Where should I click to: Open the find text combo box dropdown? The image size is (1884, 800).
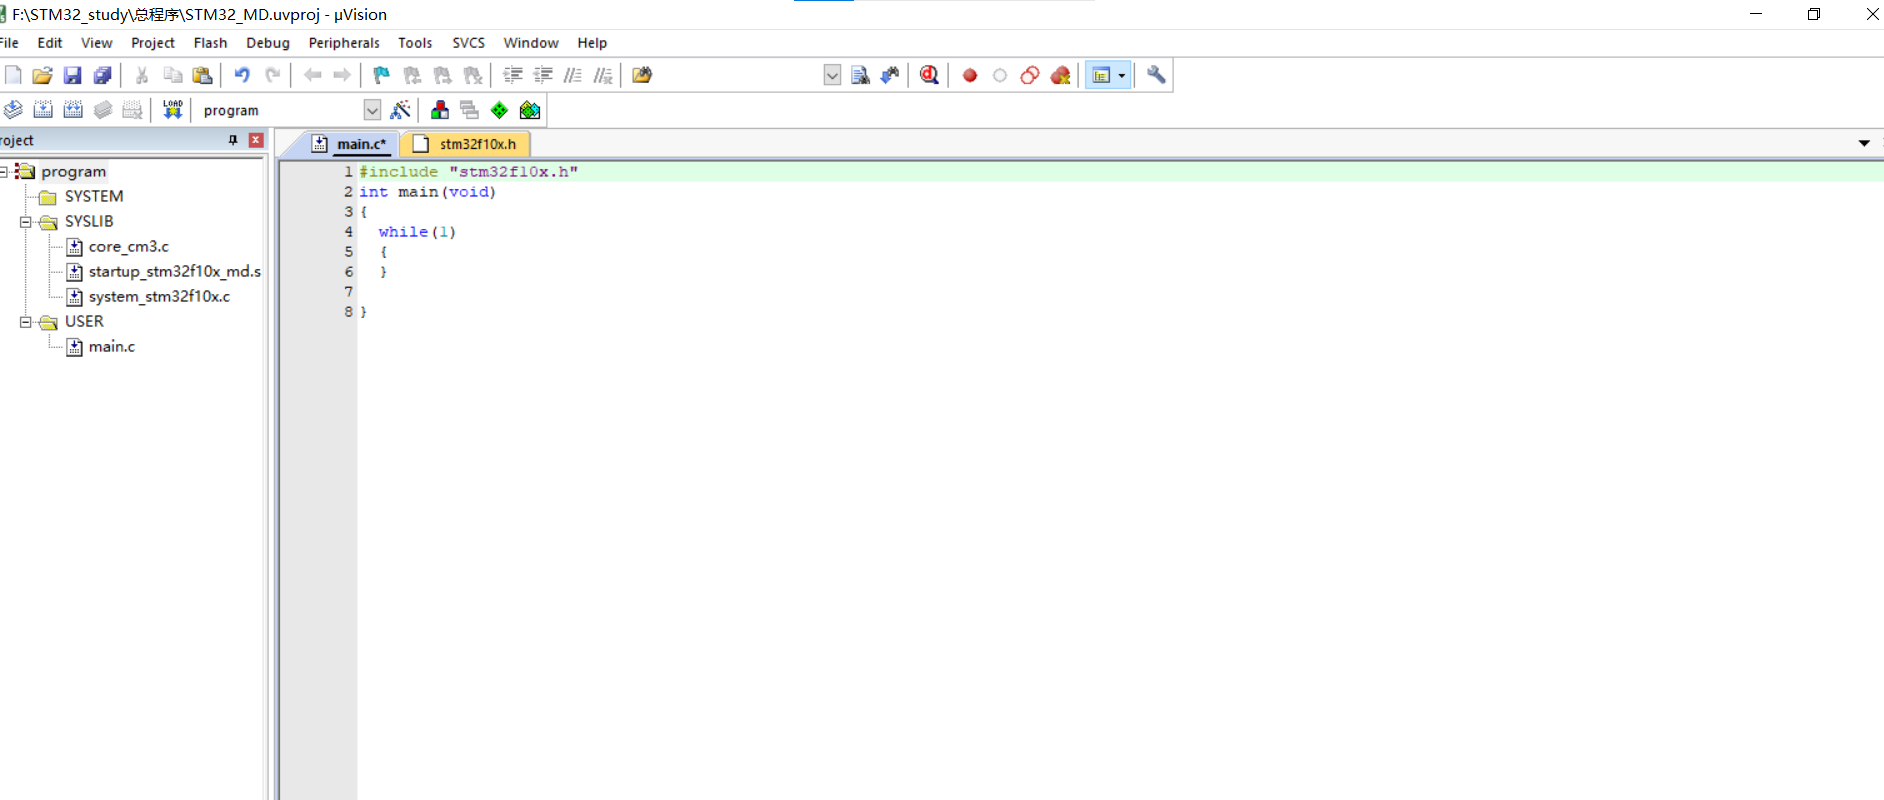pos(832,75)
